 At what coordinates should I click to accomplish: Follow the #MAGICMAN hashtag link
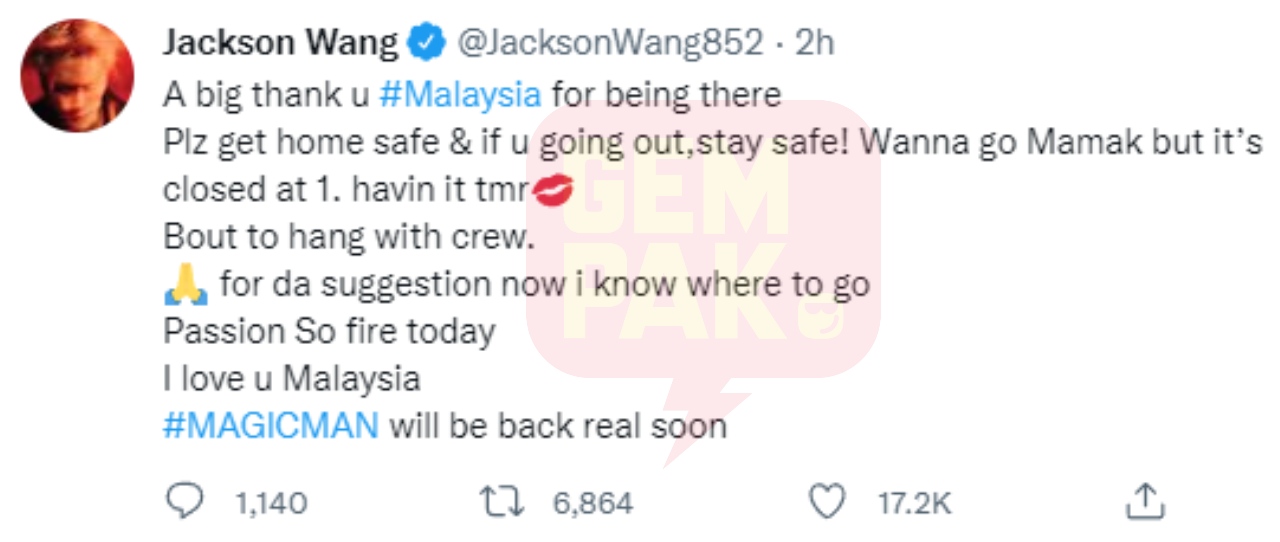[271, 427]
